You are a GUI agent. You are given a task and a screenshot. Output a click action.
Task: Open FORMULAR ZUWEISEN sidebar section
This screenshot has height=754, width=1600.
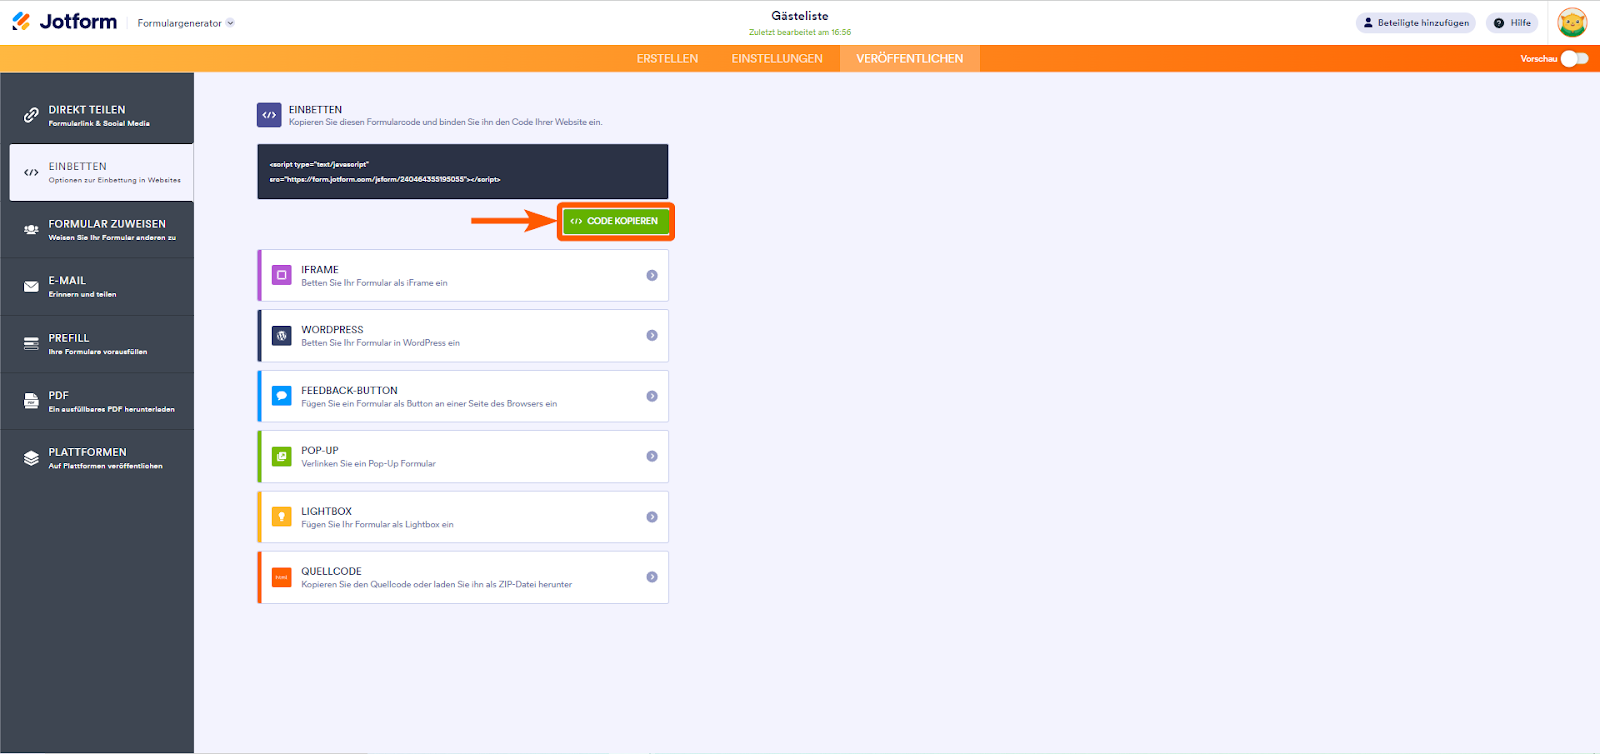click(x=97, y=230)
